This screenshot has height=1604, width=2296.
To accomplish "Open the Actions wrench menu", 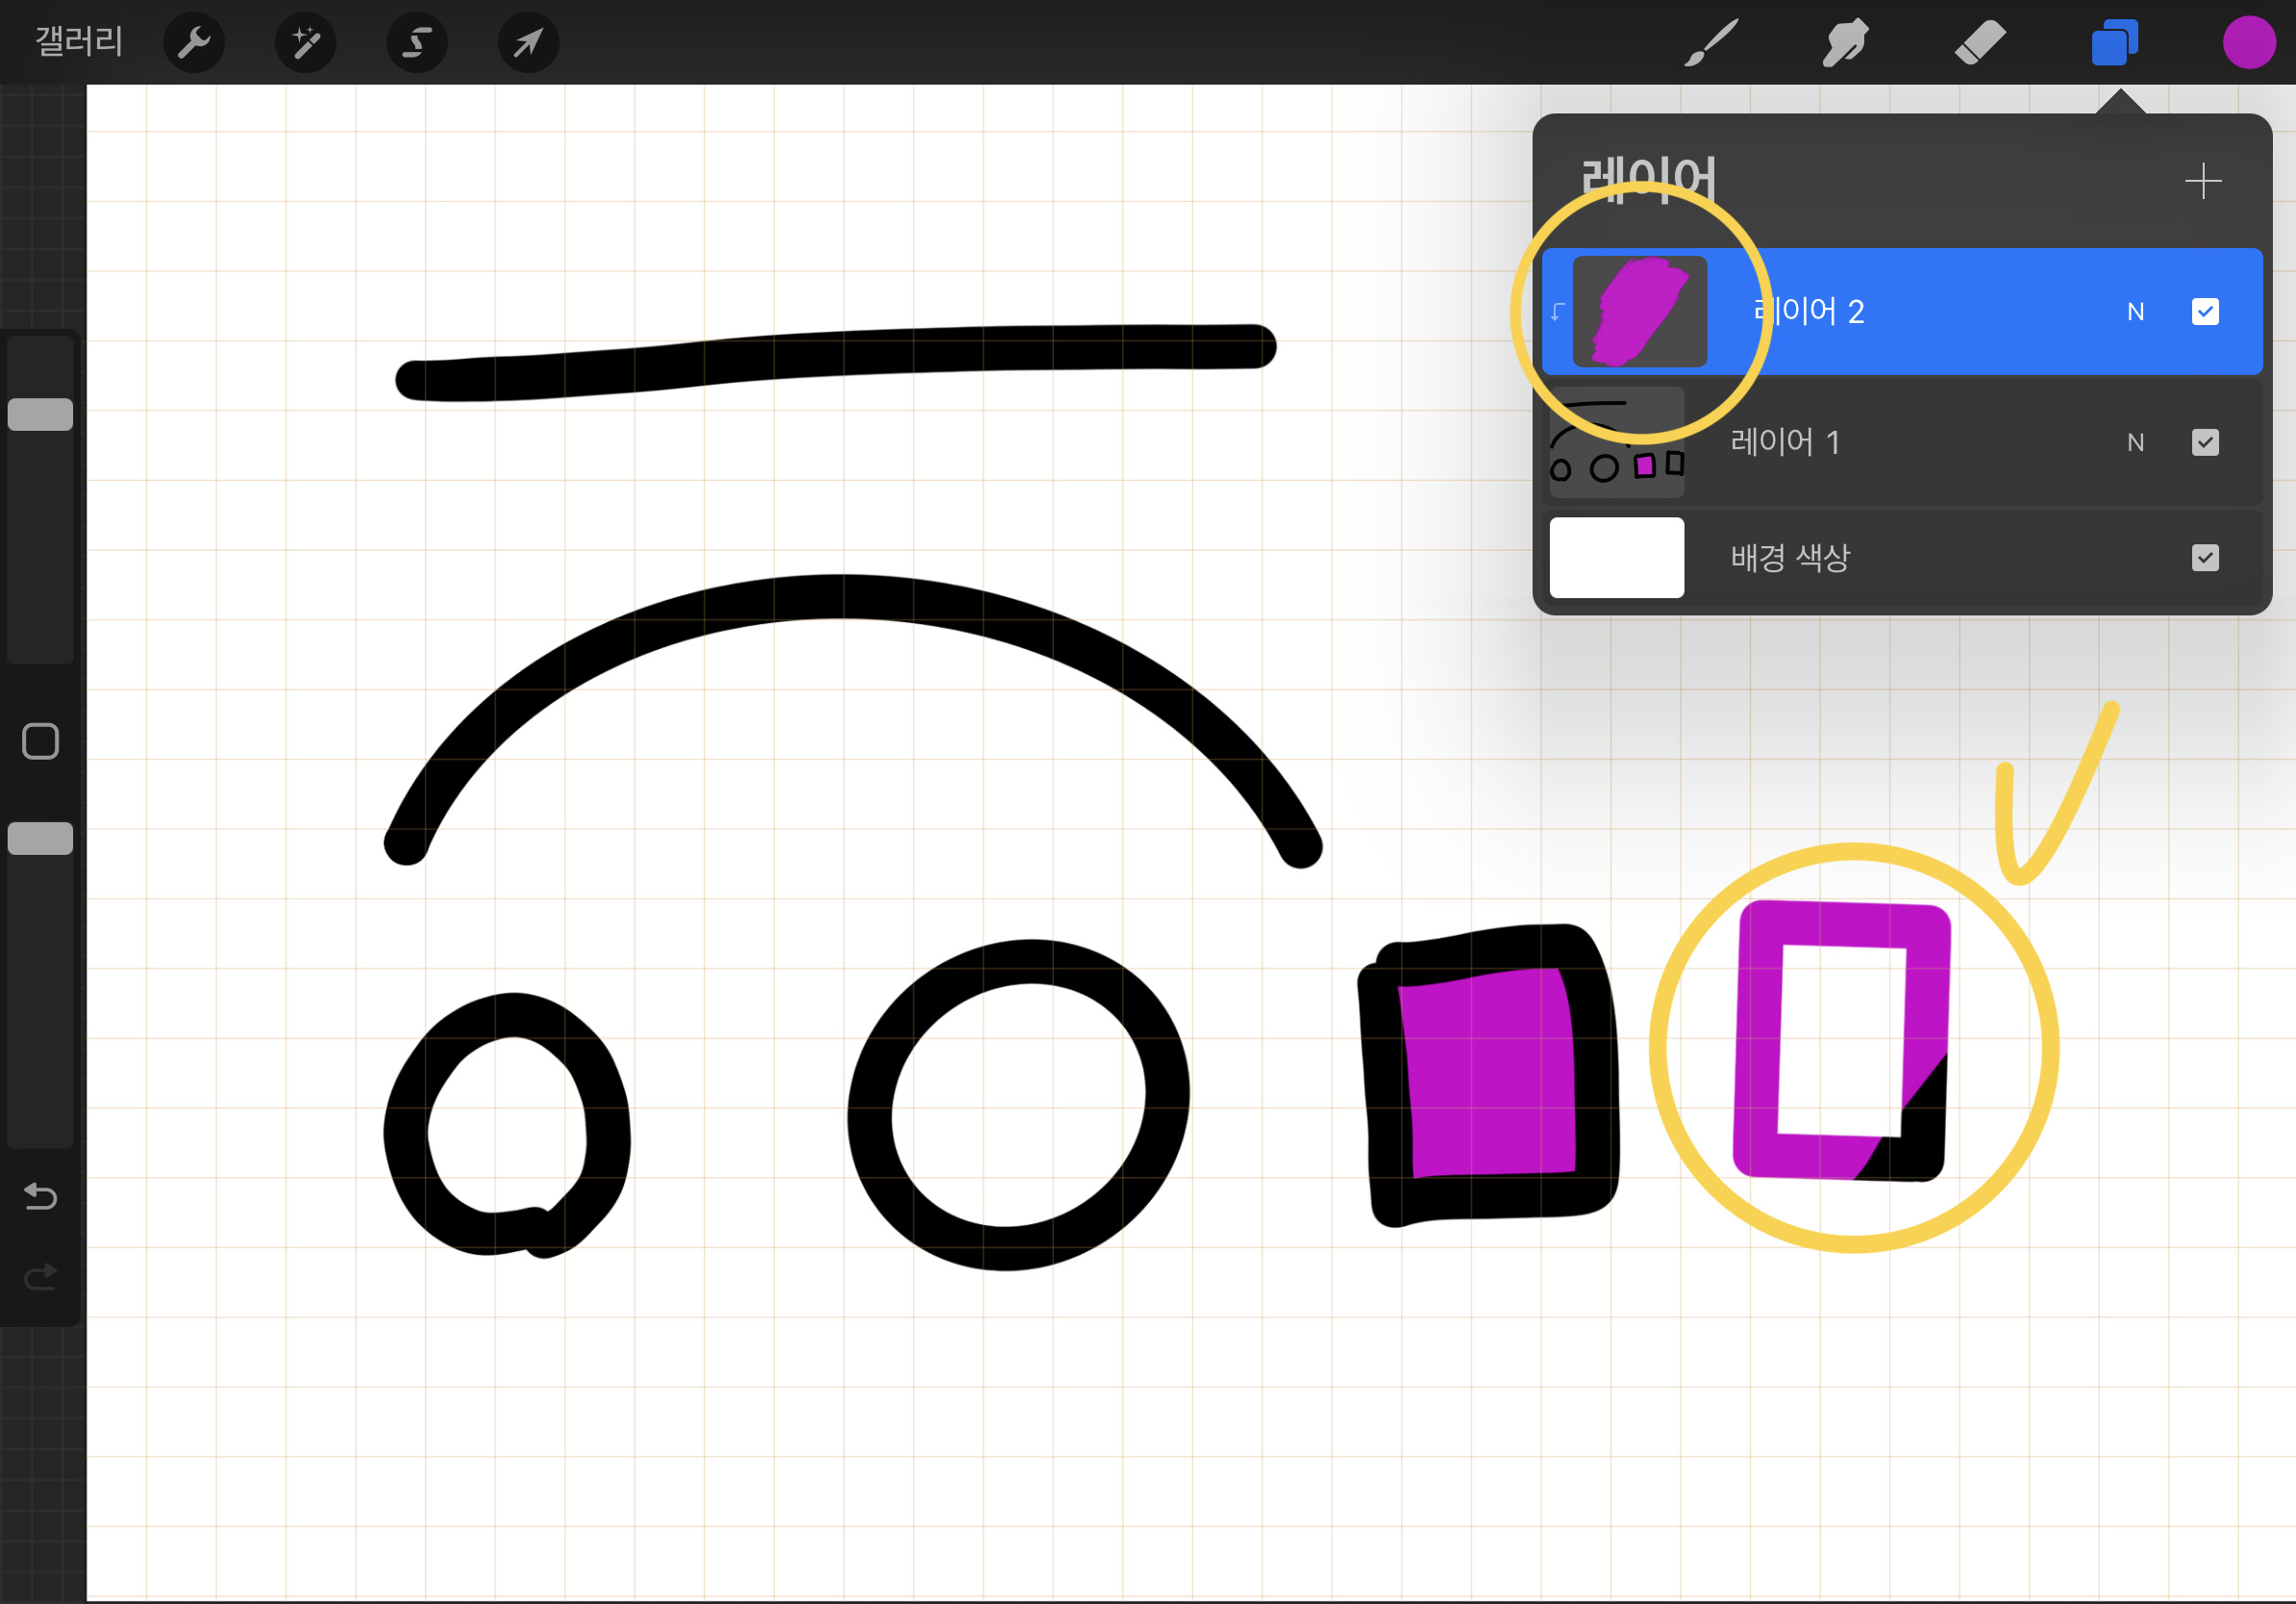I will 194,43.
